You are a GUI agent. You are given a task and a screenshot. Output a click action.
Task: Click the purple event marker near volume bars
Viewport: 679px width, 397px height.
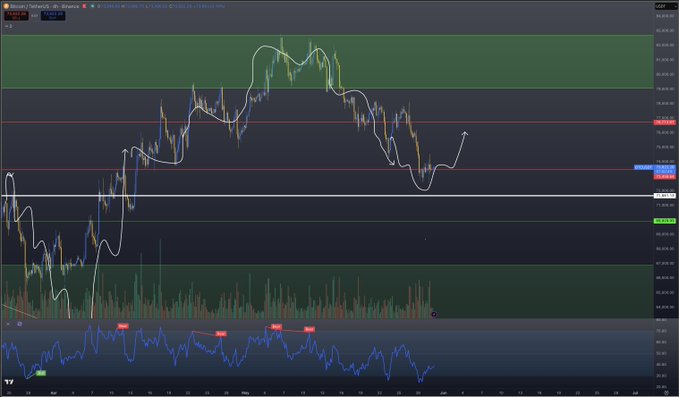434,314
